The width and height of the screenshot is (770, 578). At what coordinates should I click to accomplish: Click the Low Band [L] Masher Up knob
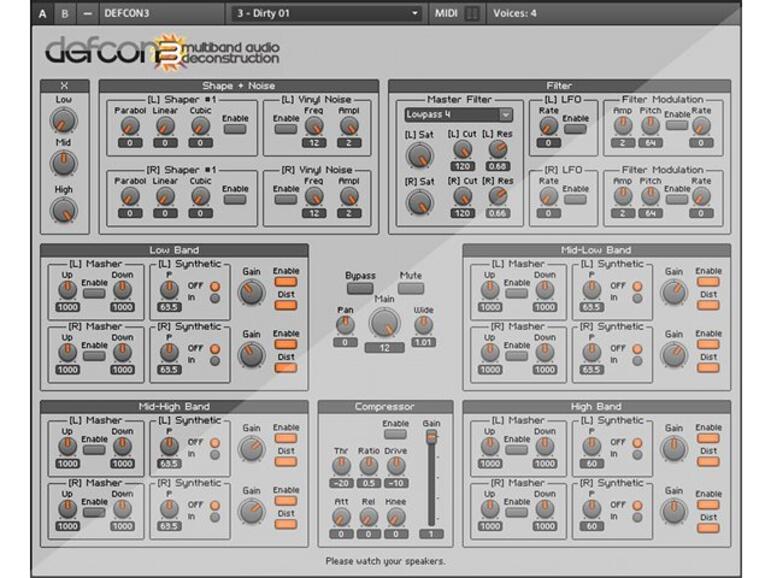pos(67,290)
